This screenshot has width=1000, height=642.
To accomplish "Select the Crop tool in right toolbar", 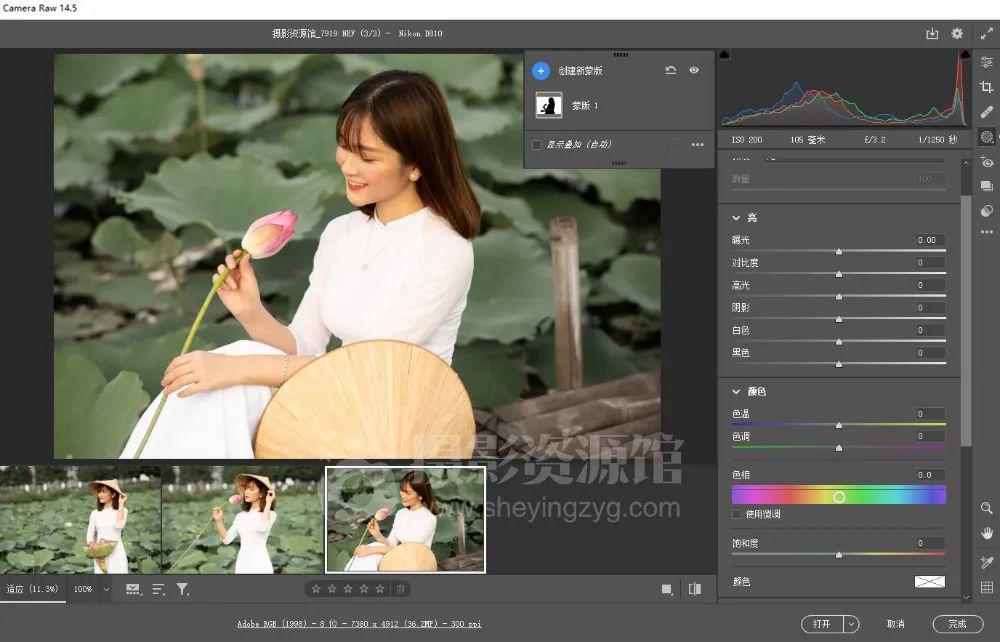I will (987, 87).
